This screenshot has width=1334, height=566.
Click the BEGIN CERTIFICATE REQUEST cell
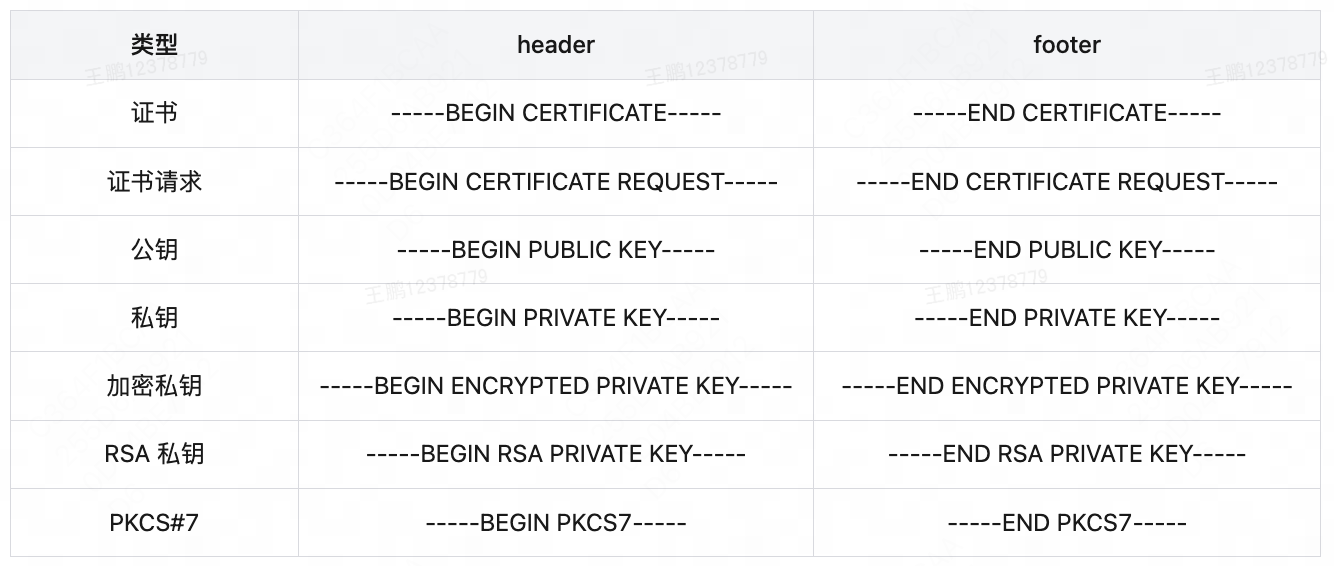click(x=555, y=181)
